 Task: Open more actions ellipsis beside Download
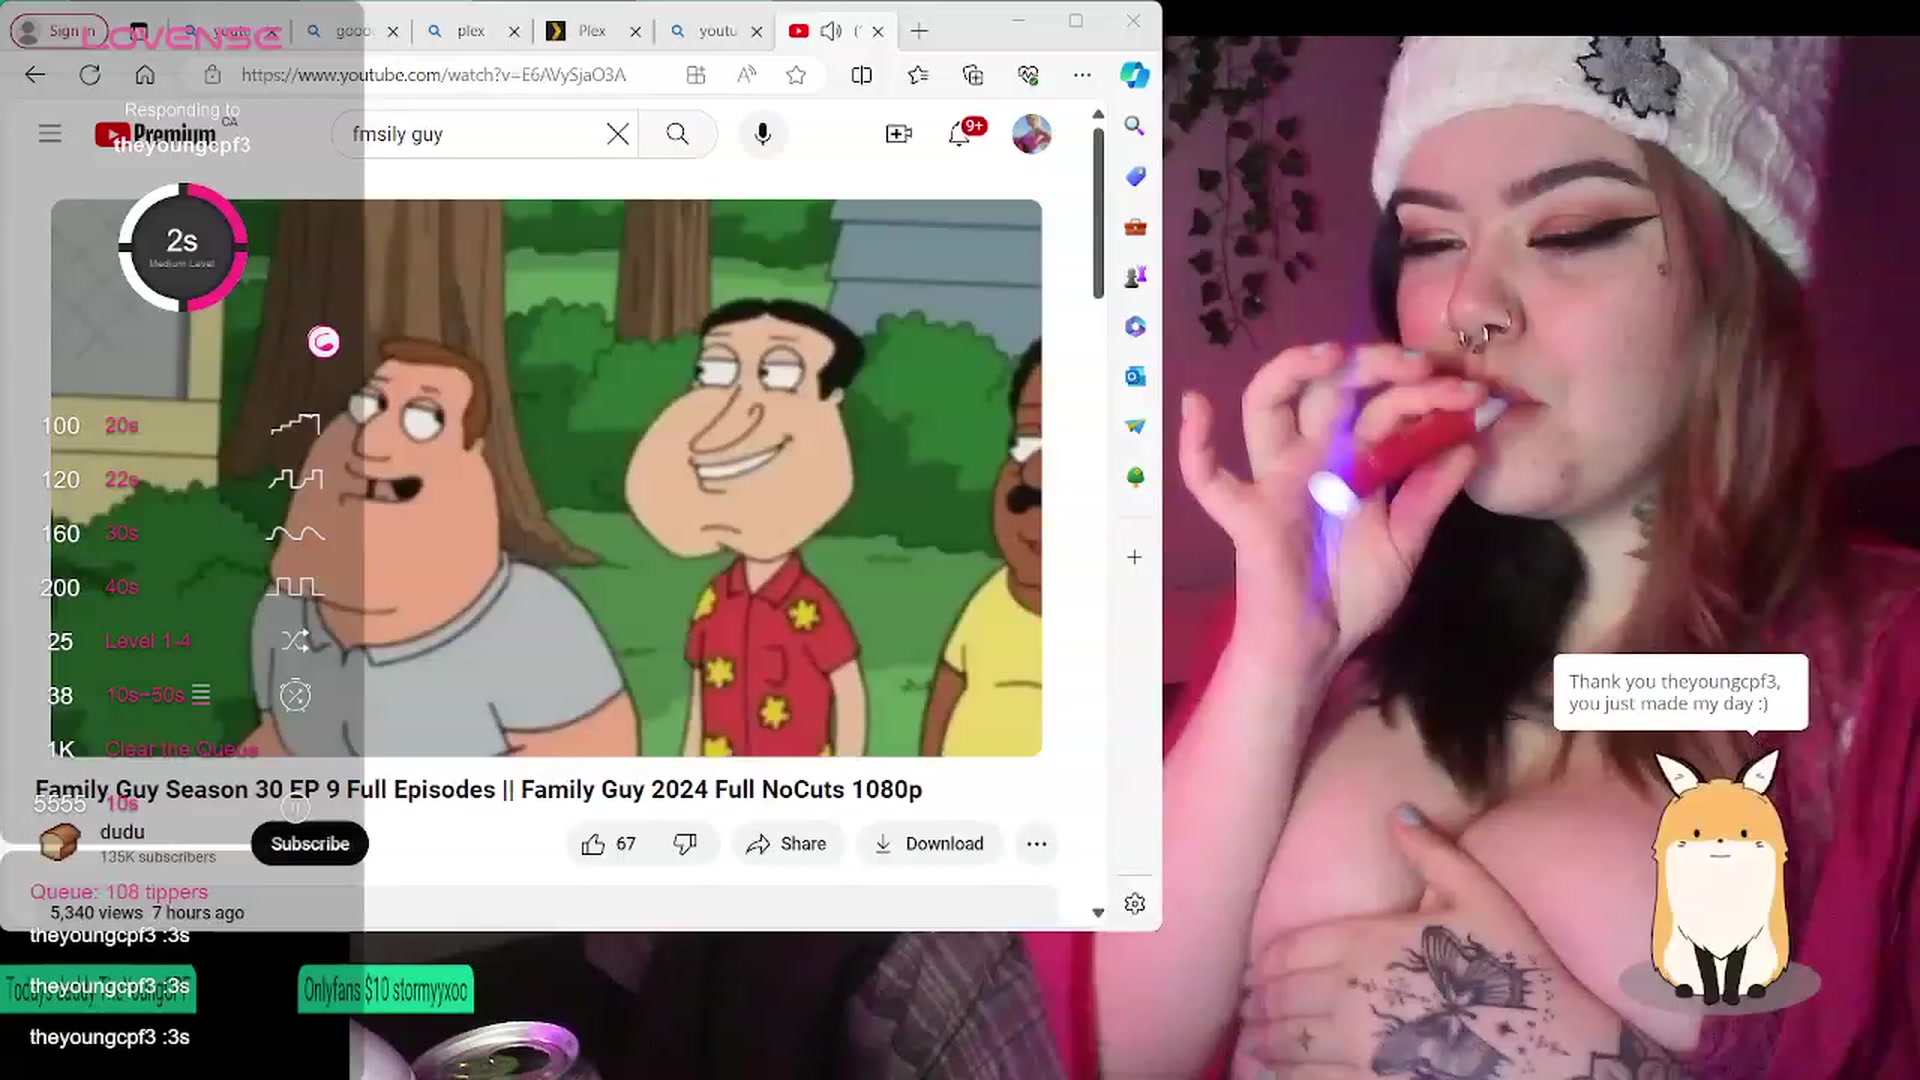(x=1037, y=844)
